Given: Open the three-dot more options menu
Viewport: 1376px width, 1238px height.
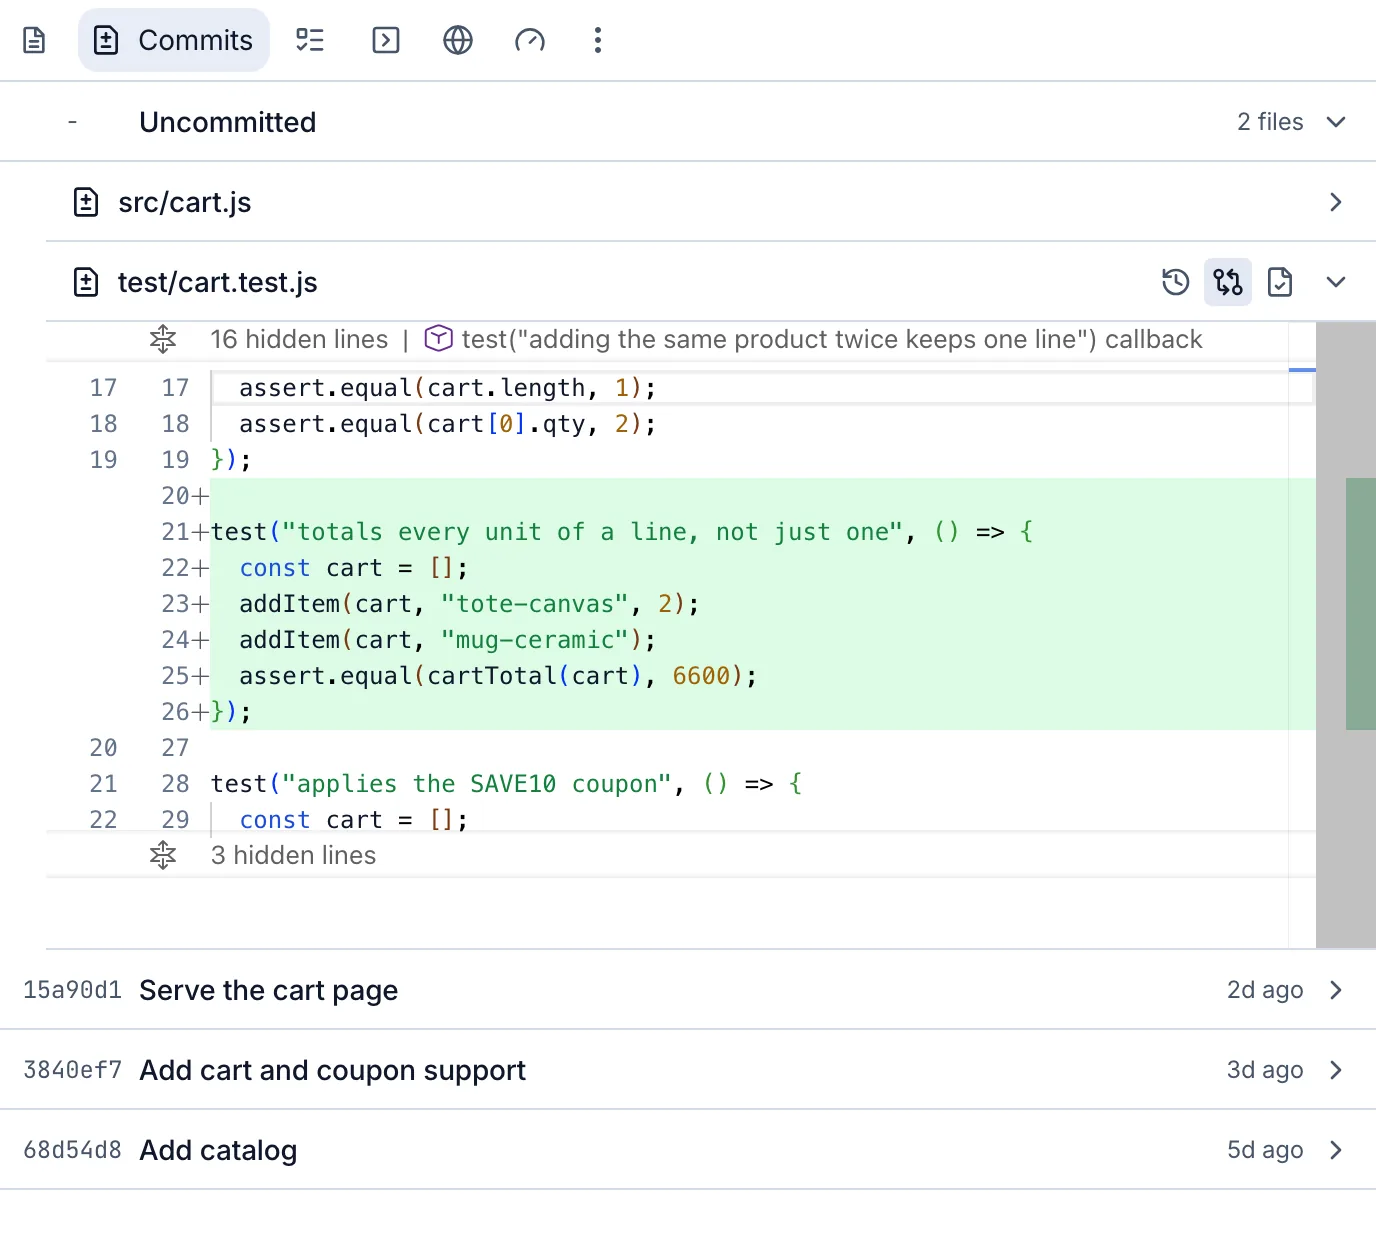Looking at the screenshot, I should point(598,40).
